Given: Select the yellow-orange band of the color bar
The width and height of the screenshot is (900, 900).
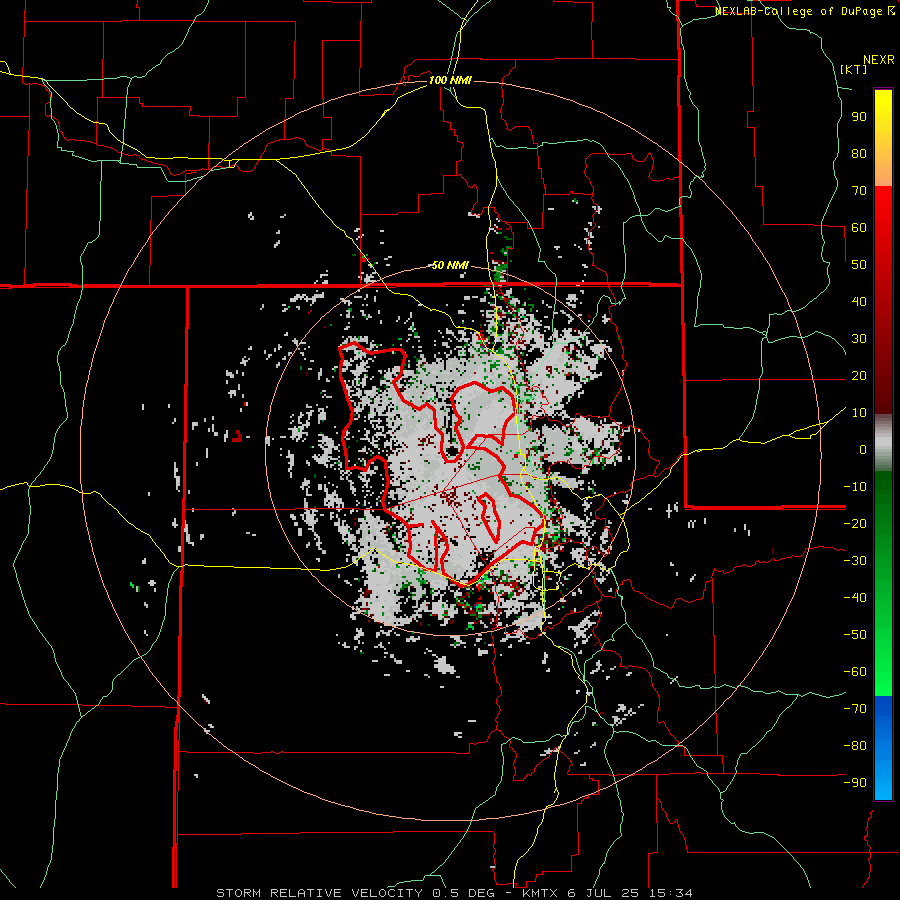Looking at the screenshot, I should (883, 138).
